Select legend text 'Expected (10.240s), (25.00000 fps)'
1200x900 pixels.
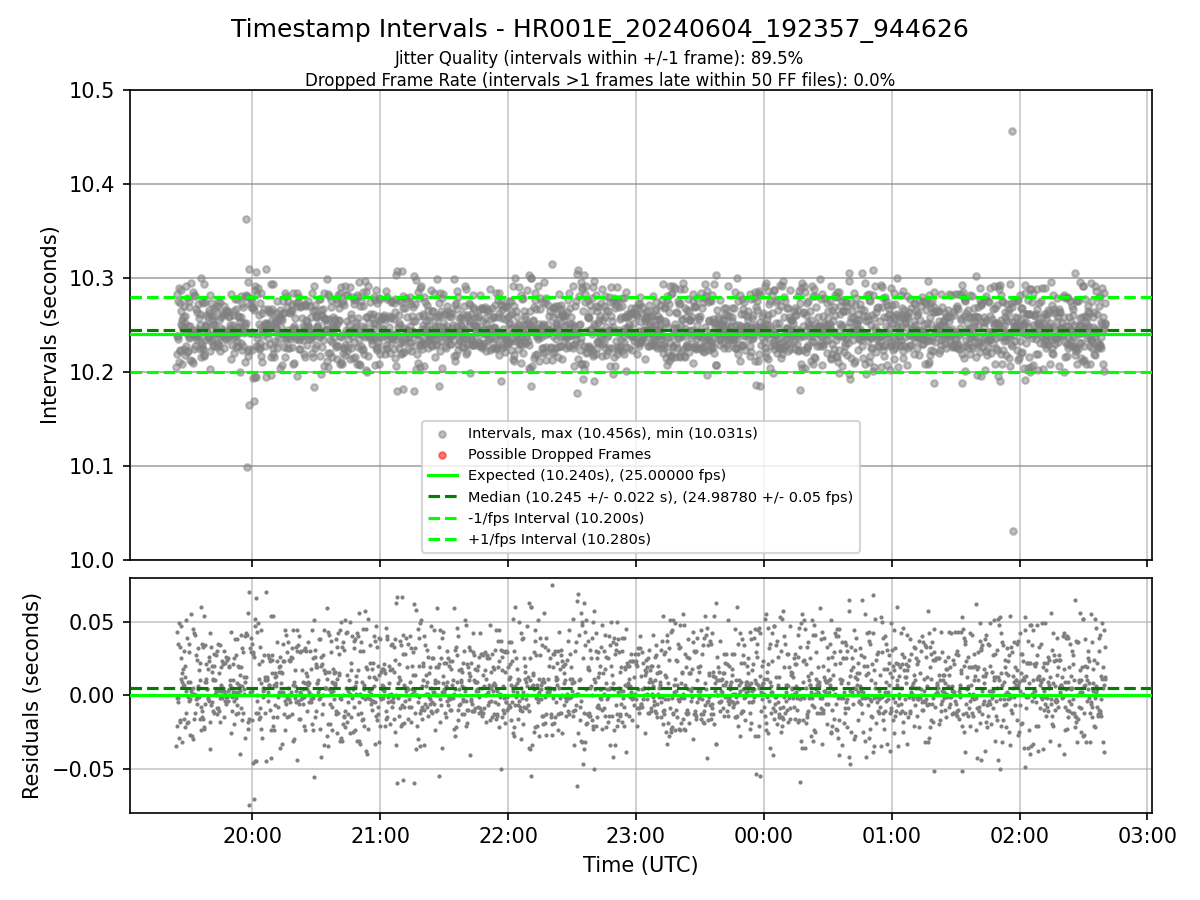click(x=597, y=476)
